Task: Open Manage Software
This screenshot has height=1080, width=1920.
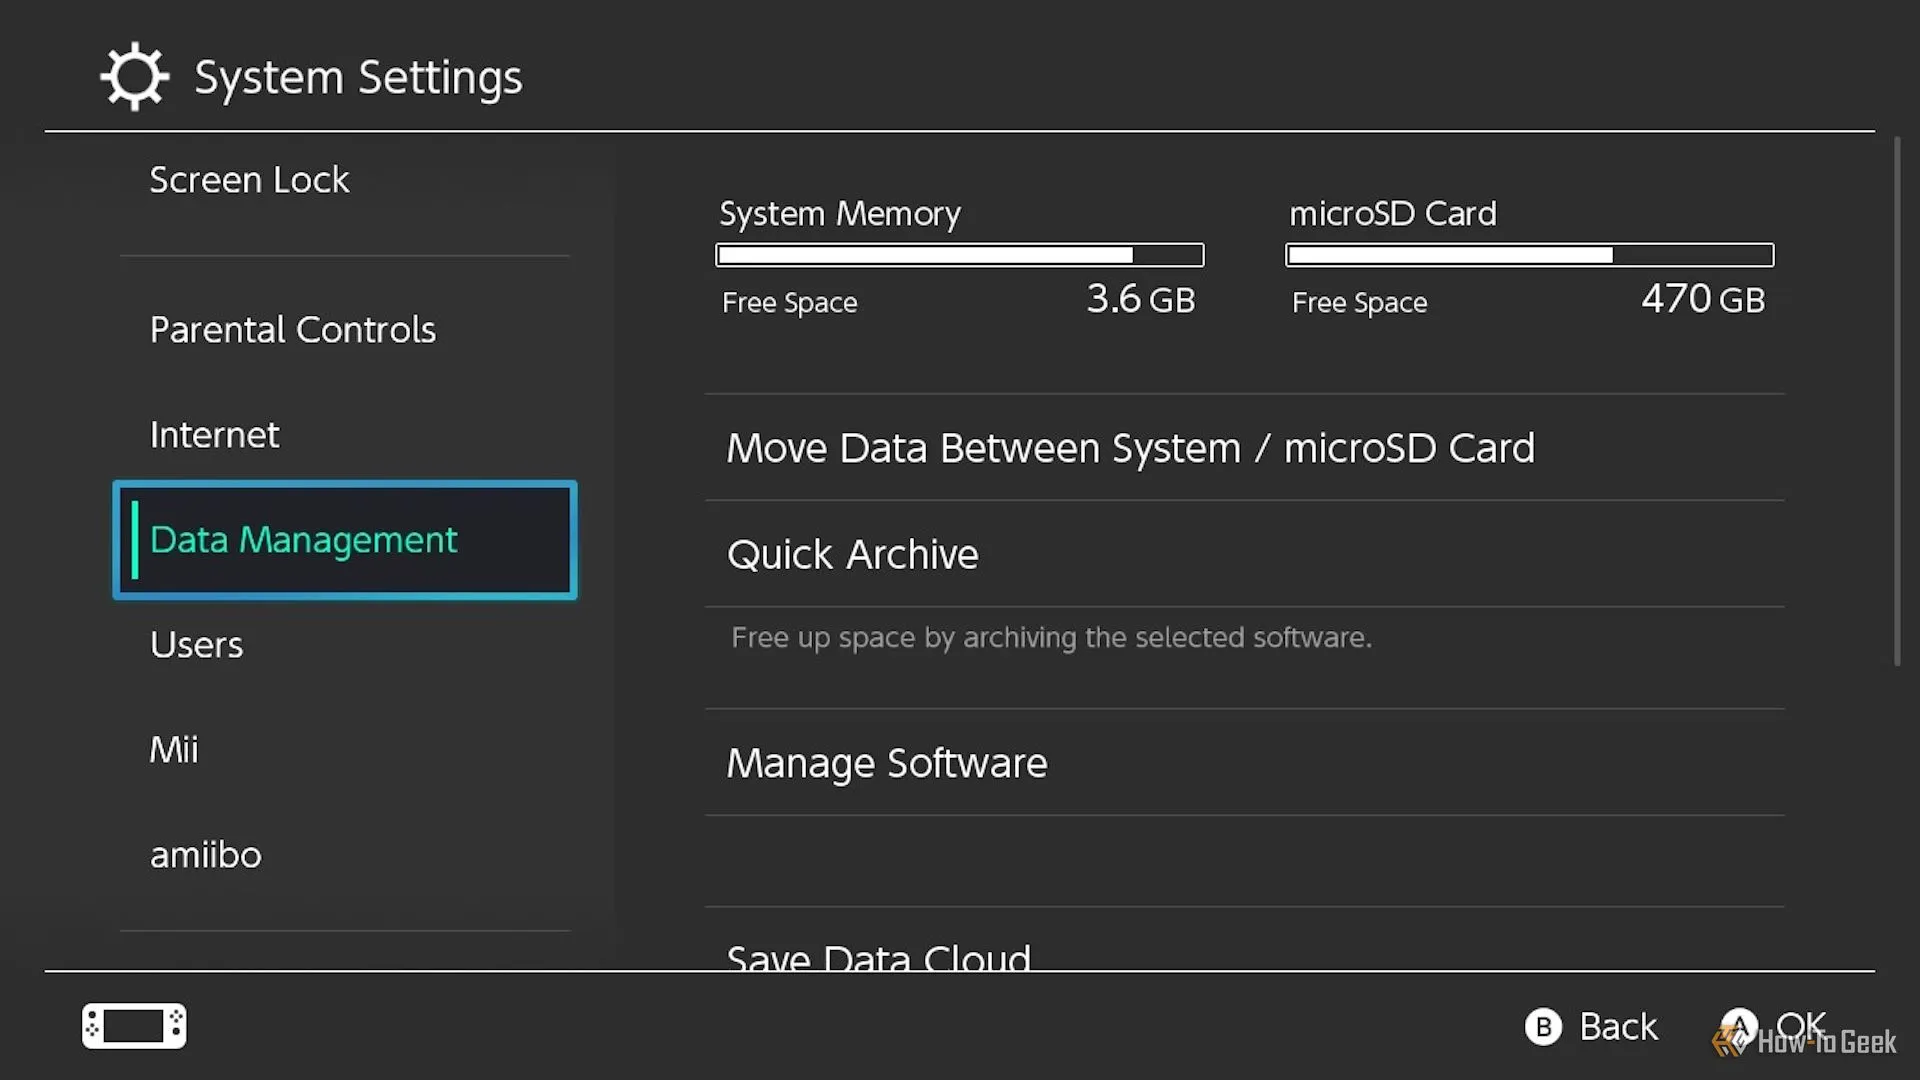Action: click(x=1245, y=763)
